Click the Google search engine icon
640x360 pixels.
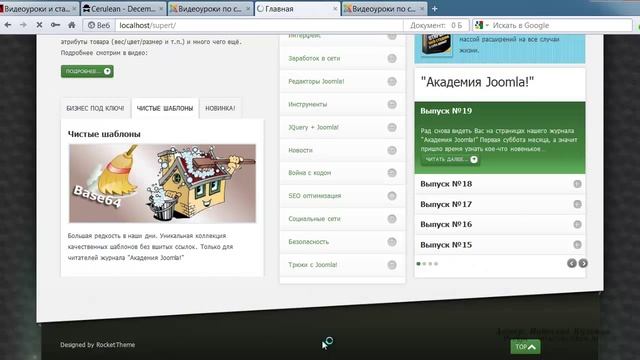tap(479, 25)
